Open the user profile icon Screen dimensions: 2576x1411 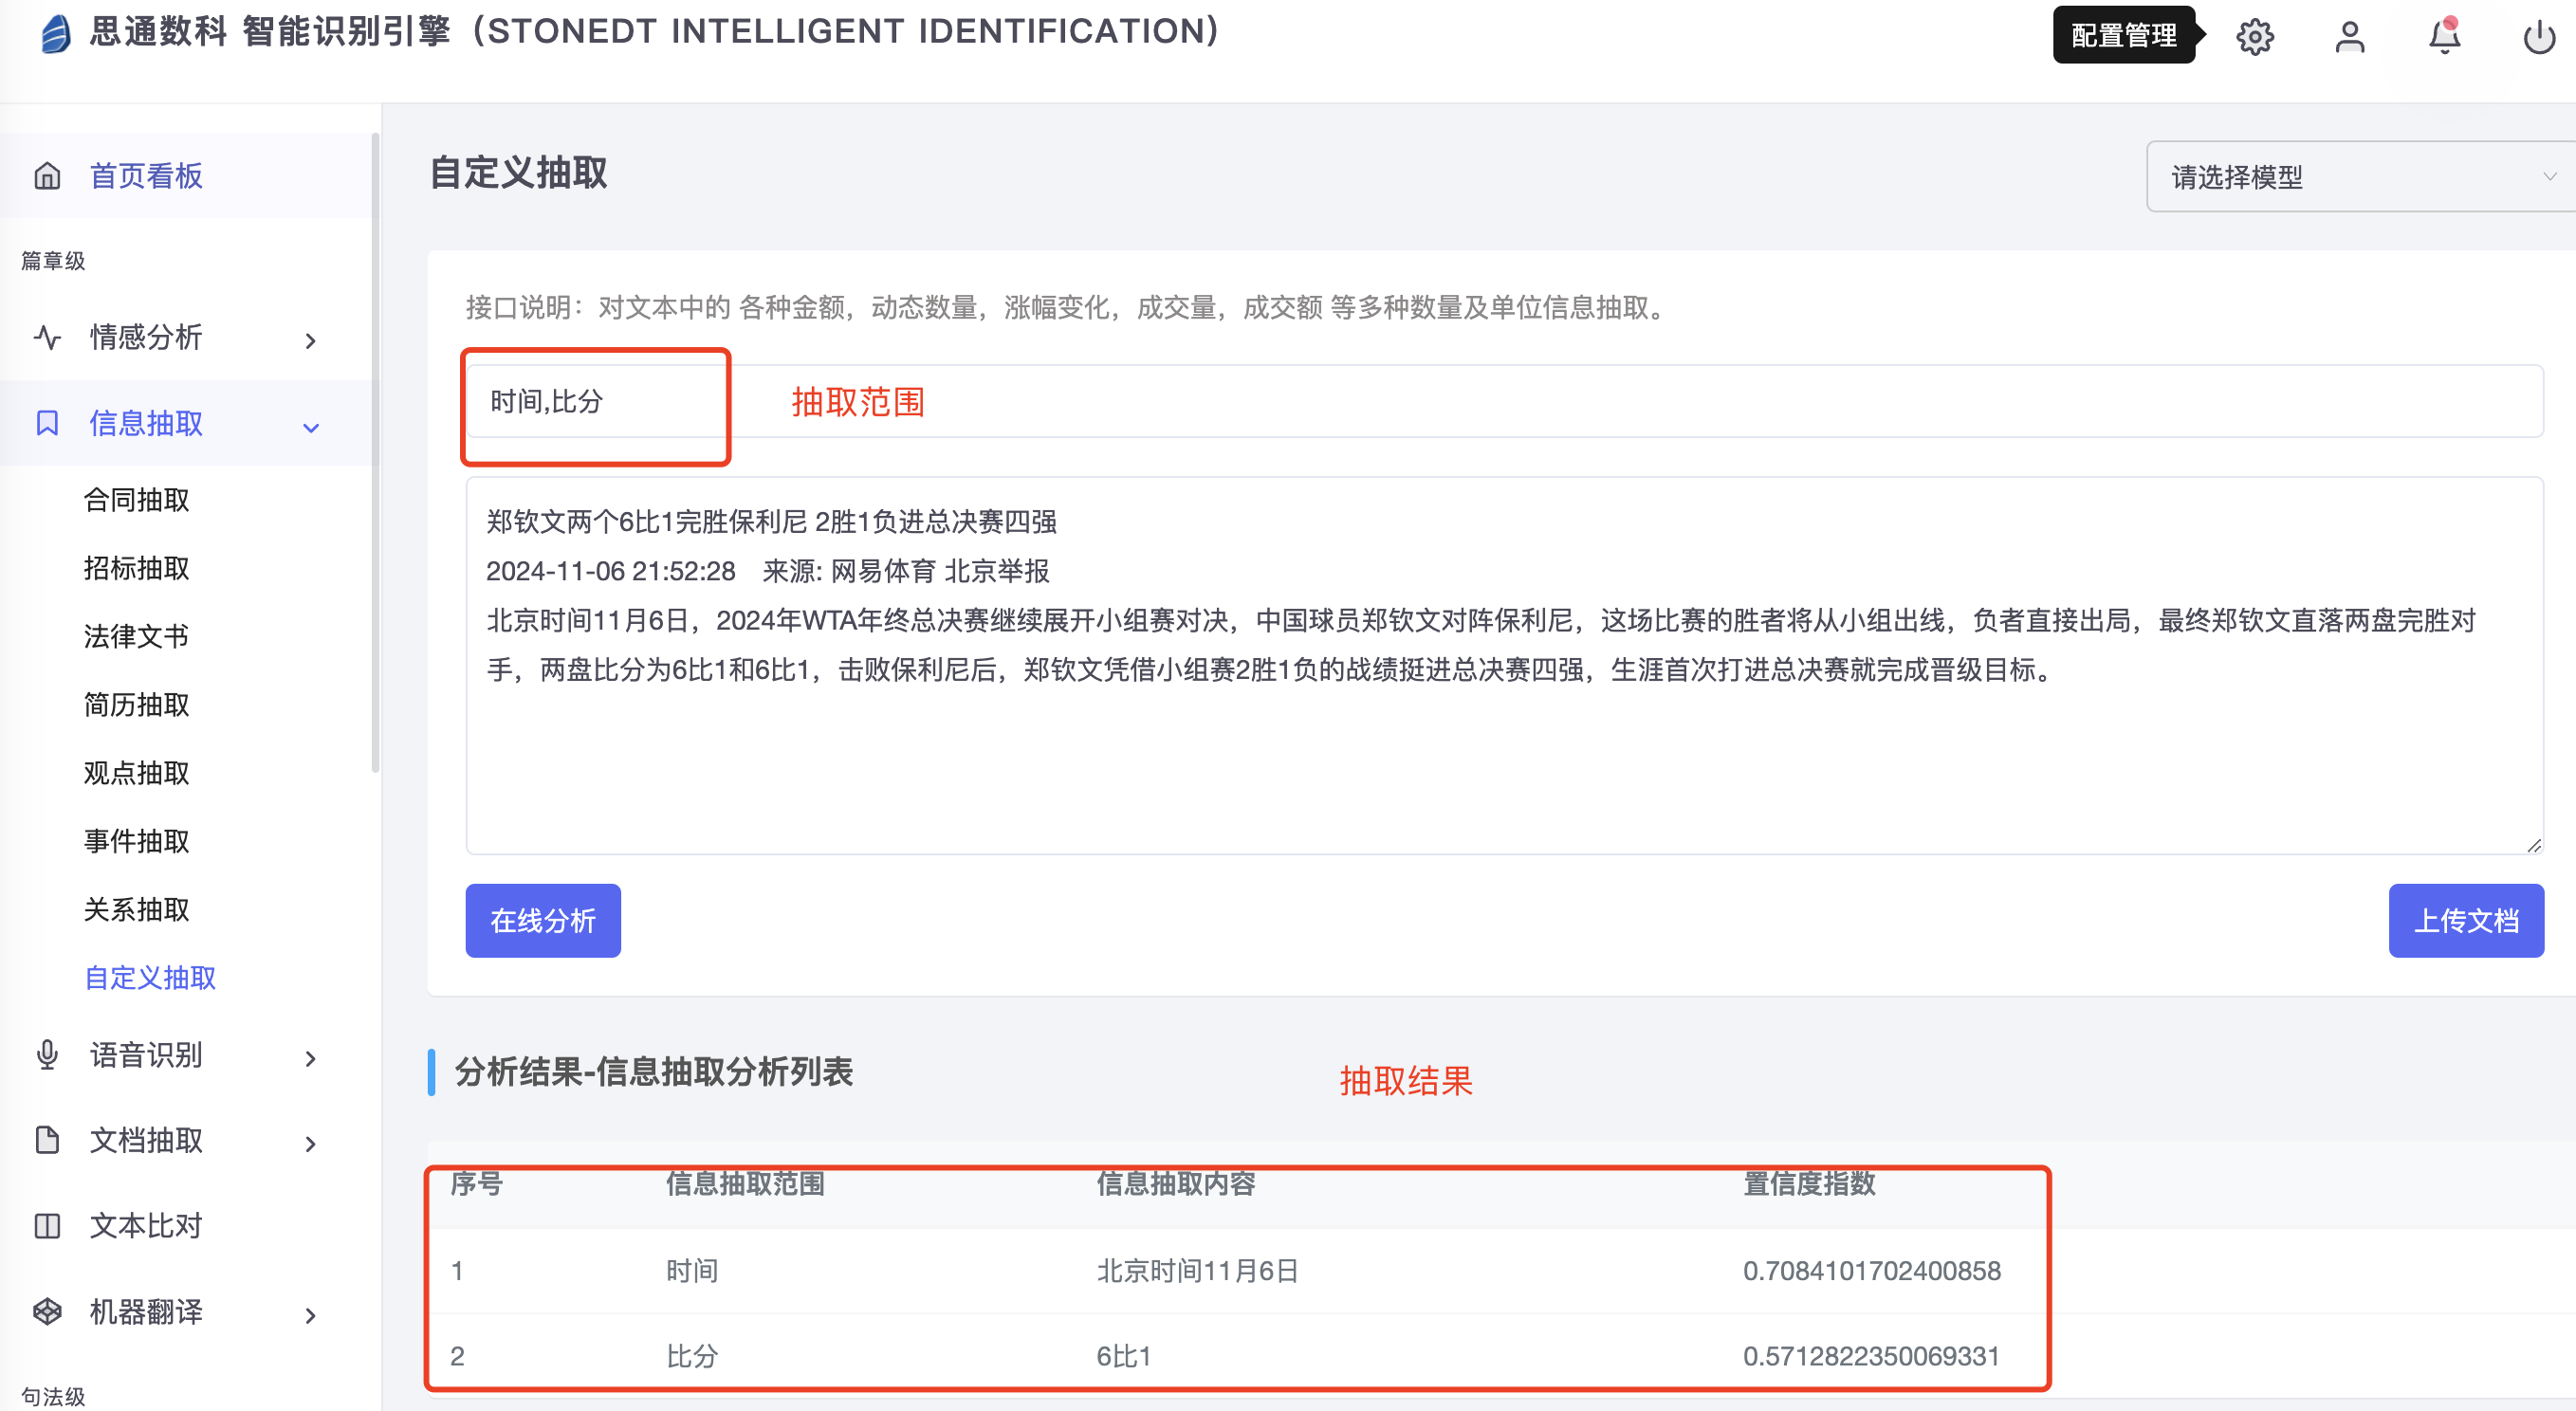point(2349,37)
